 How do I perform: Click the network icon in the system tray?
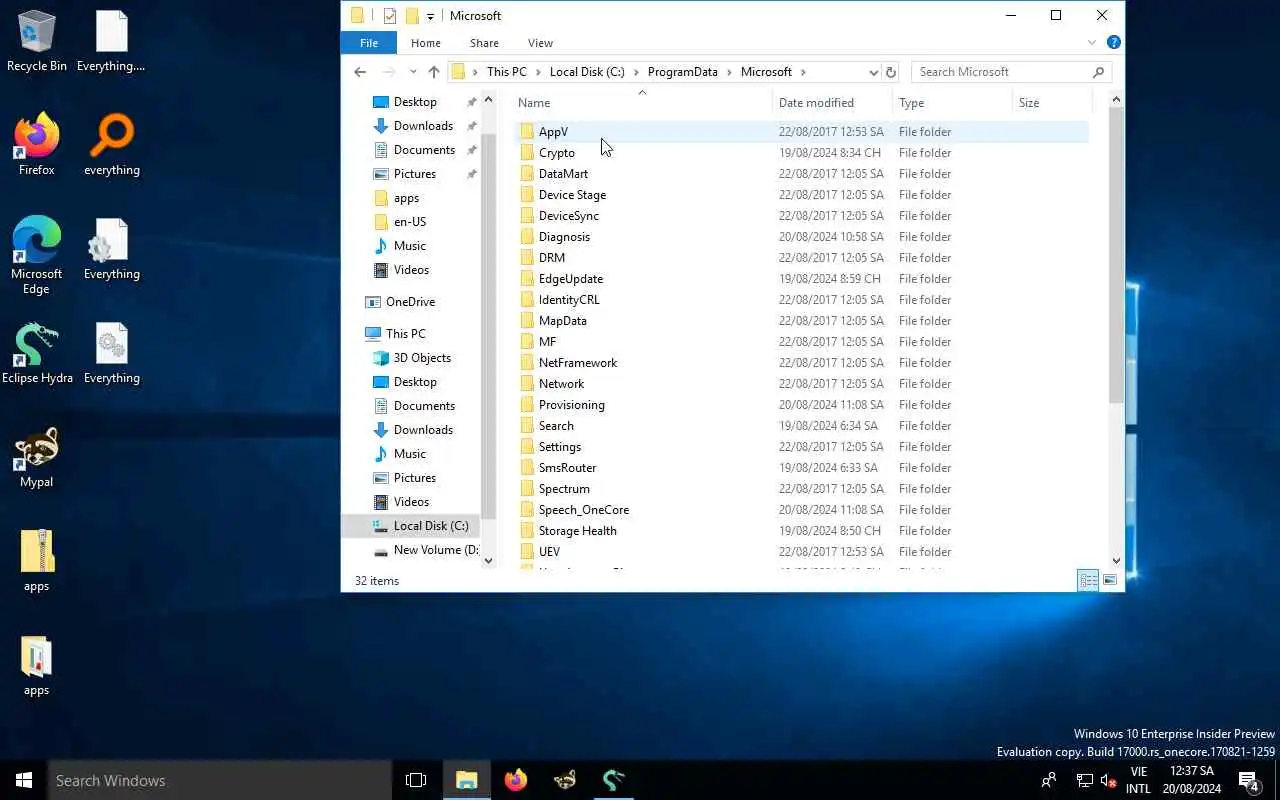[x=1084, y=780]
